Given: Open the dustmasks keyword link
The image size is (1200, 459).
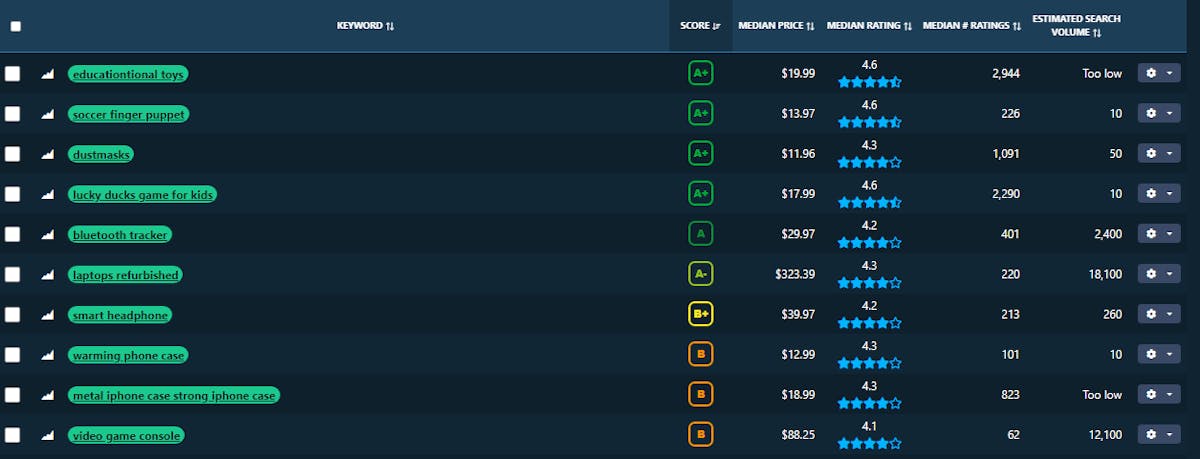Looking at the screenshot, I should click(x=101, y=154).
